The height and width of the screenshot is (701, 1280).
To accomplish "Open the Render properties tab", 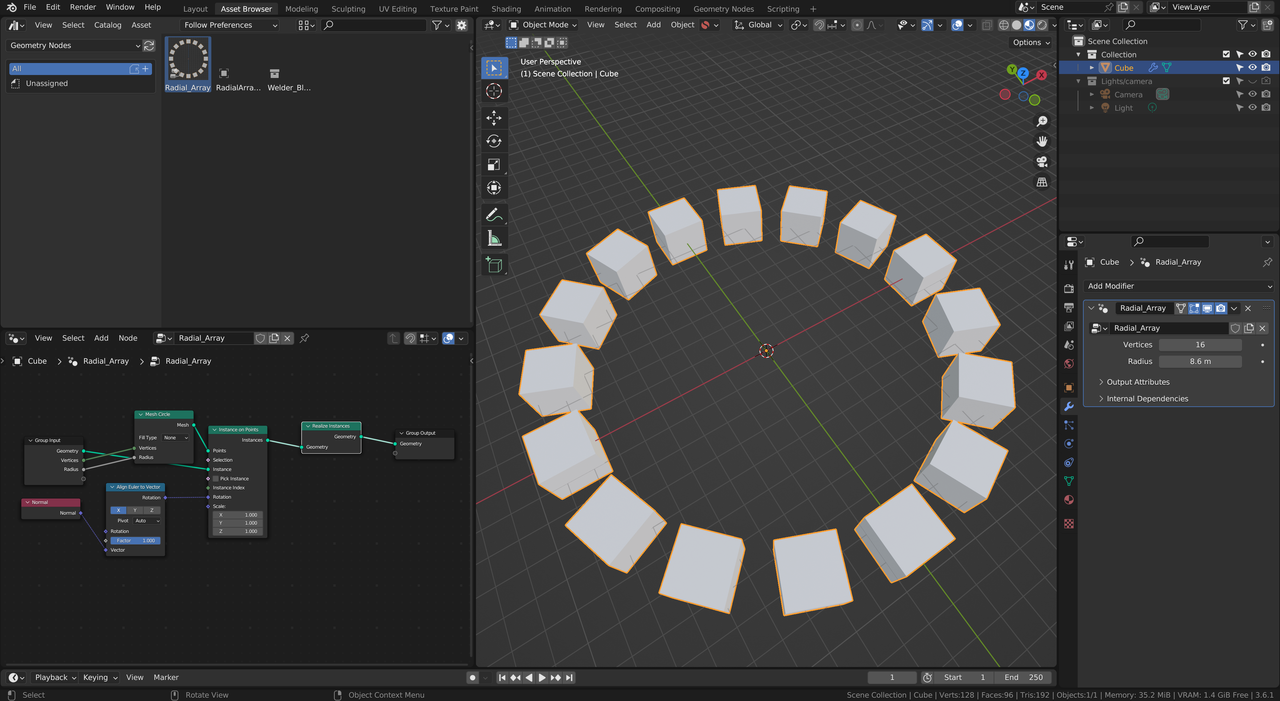I will [1069, 289].
